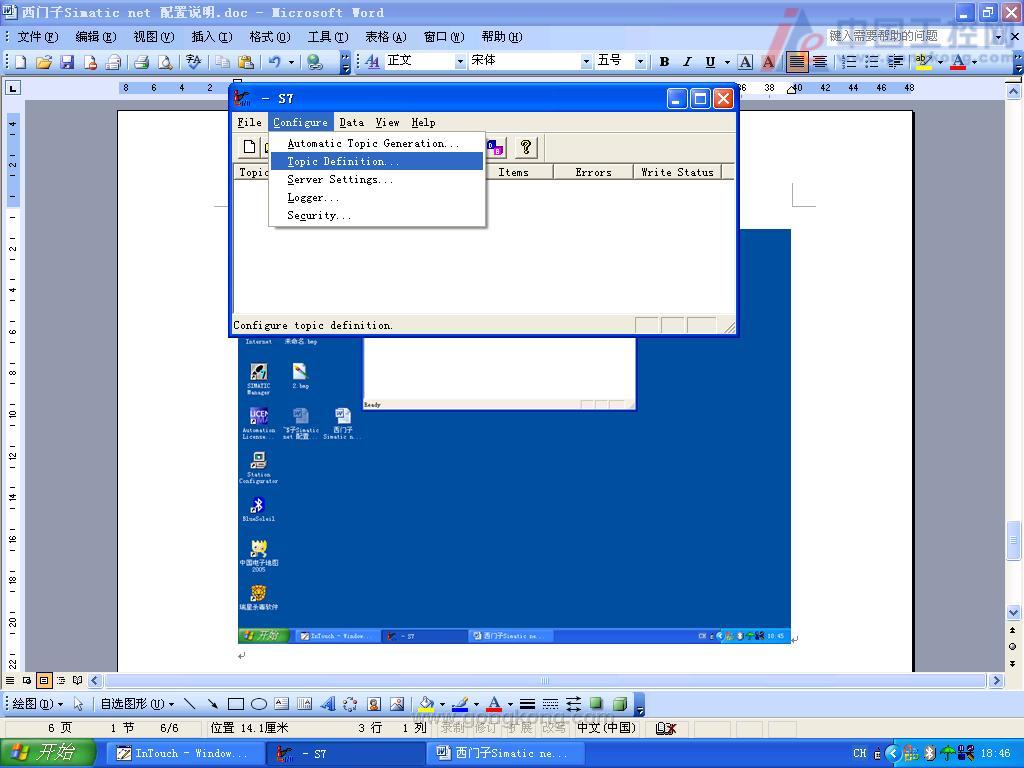The image size is (1024, 768).
Task: Run the spelling and grammar check icon
Action: click(x=193, y=62)
